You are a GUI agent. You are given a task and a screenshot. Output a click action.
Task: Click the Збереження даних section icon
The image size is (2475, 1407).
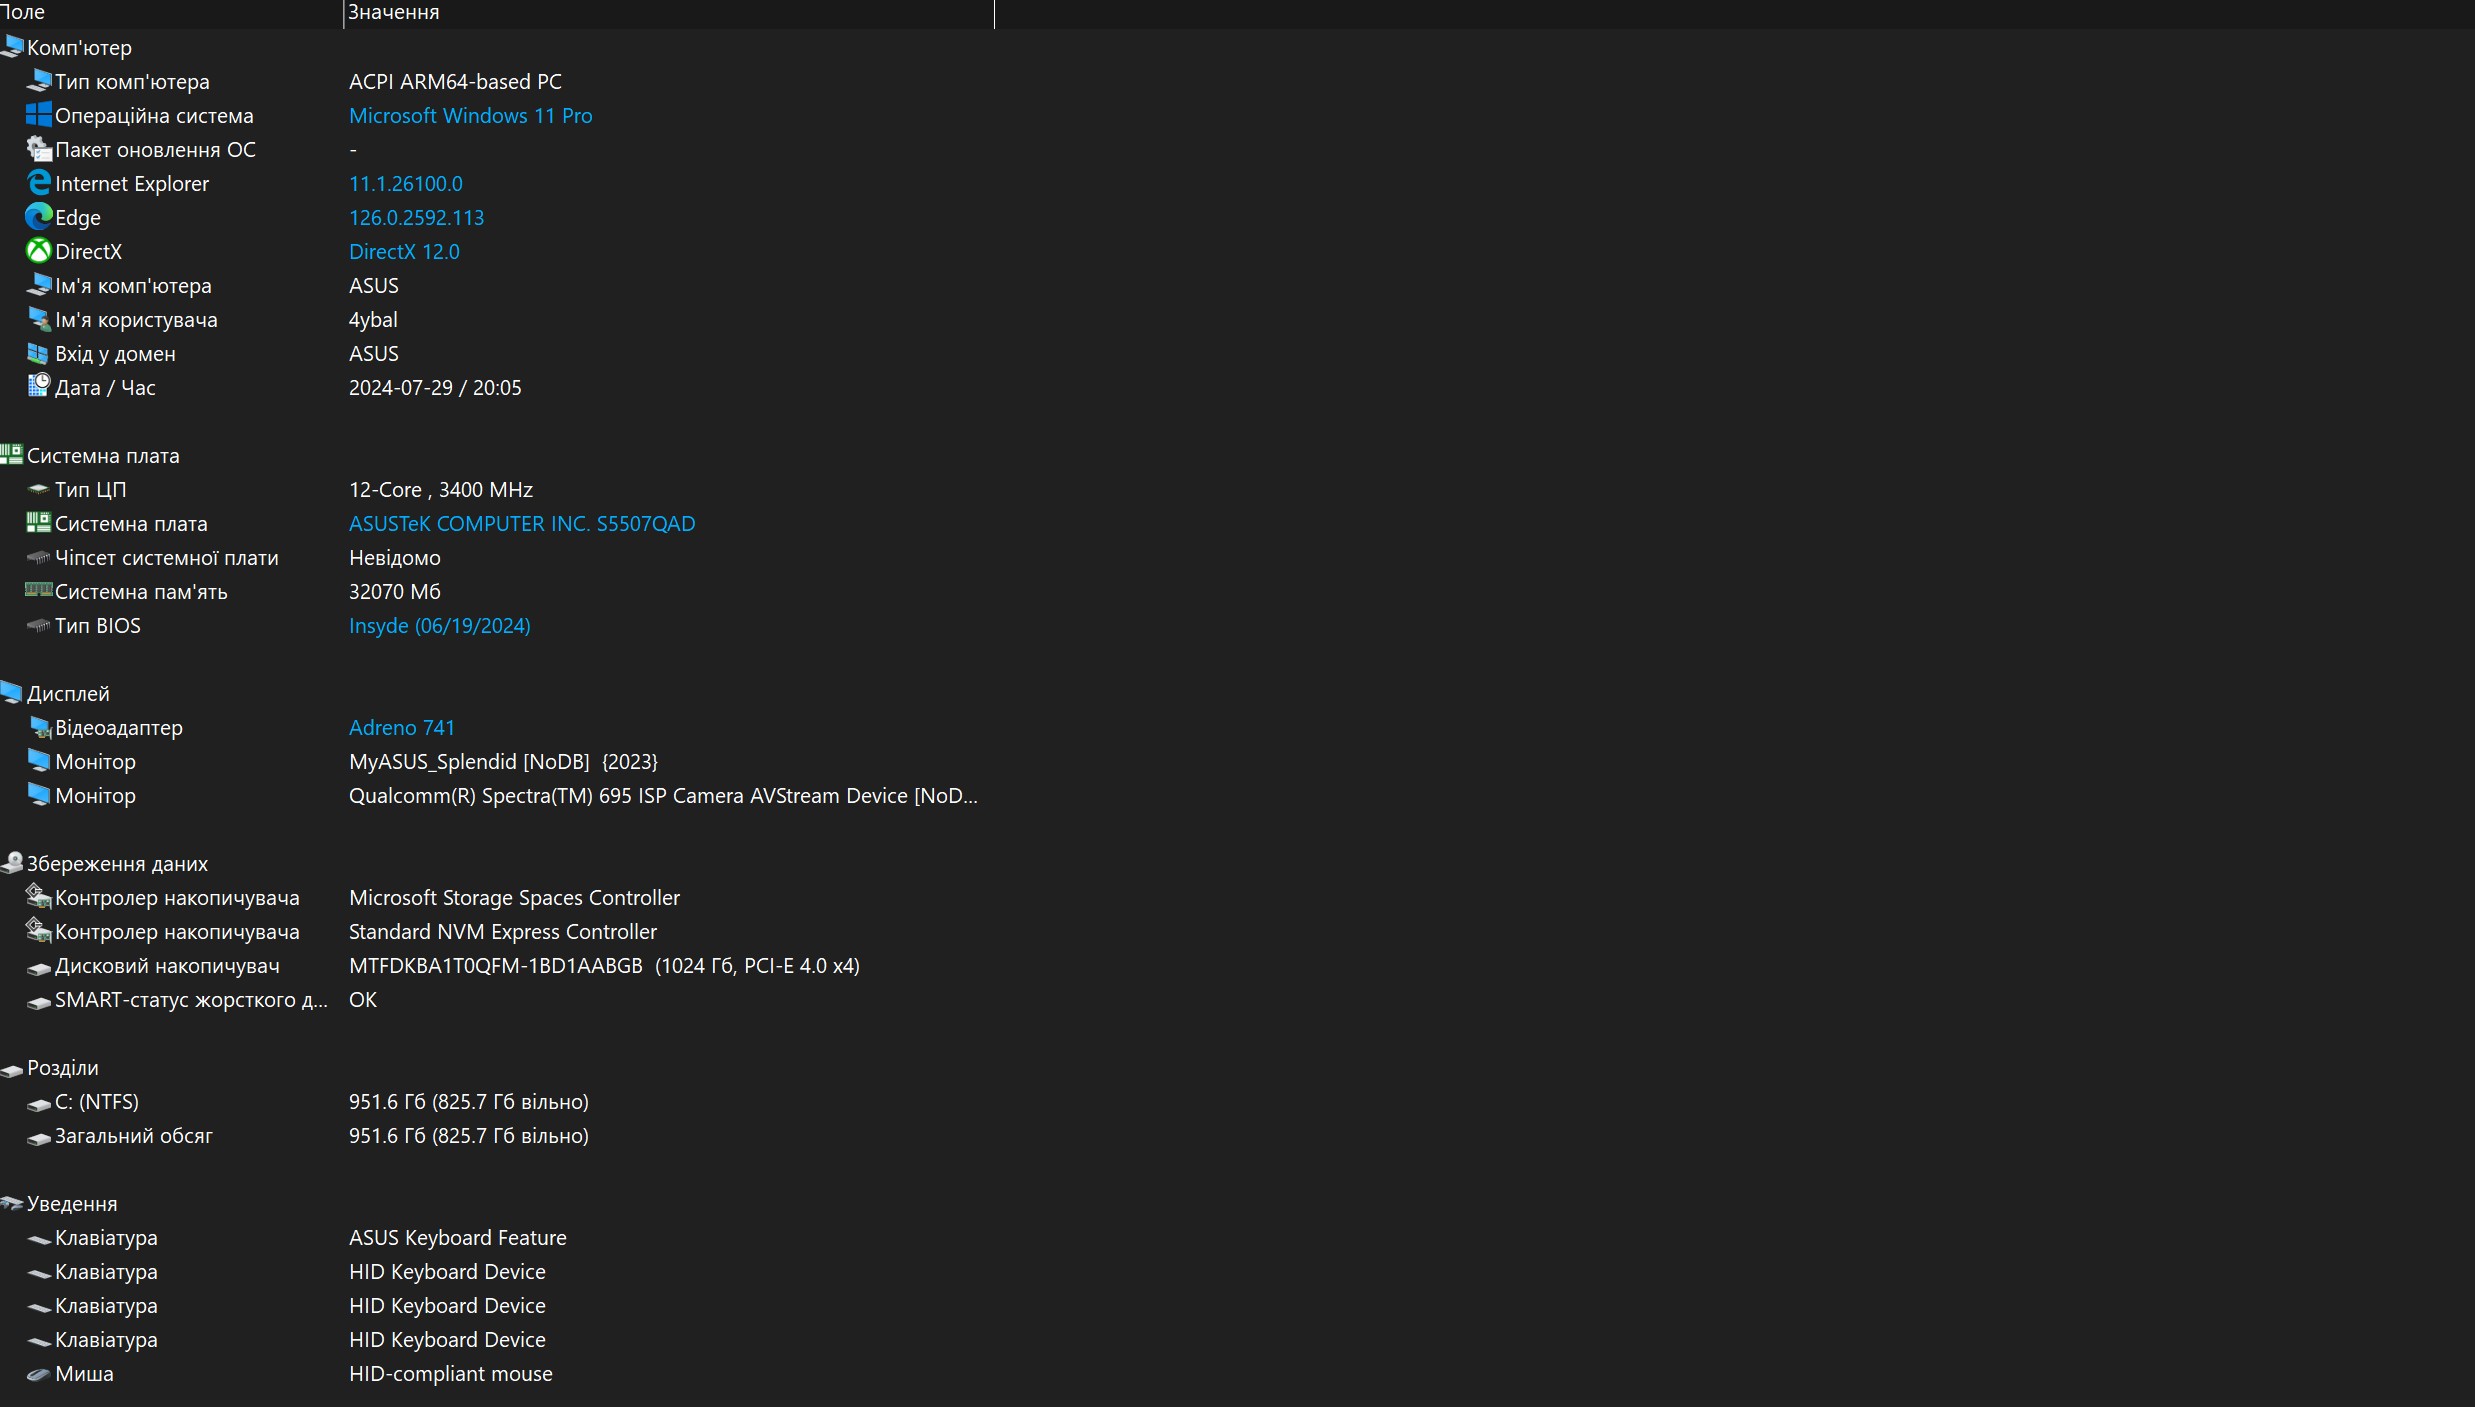click(12, 862)
